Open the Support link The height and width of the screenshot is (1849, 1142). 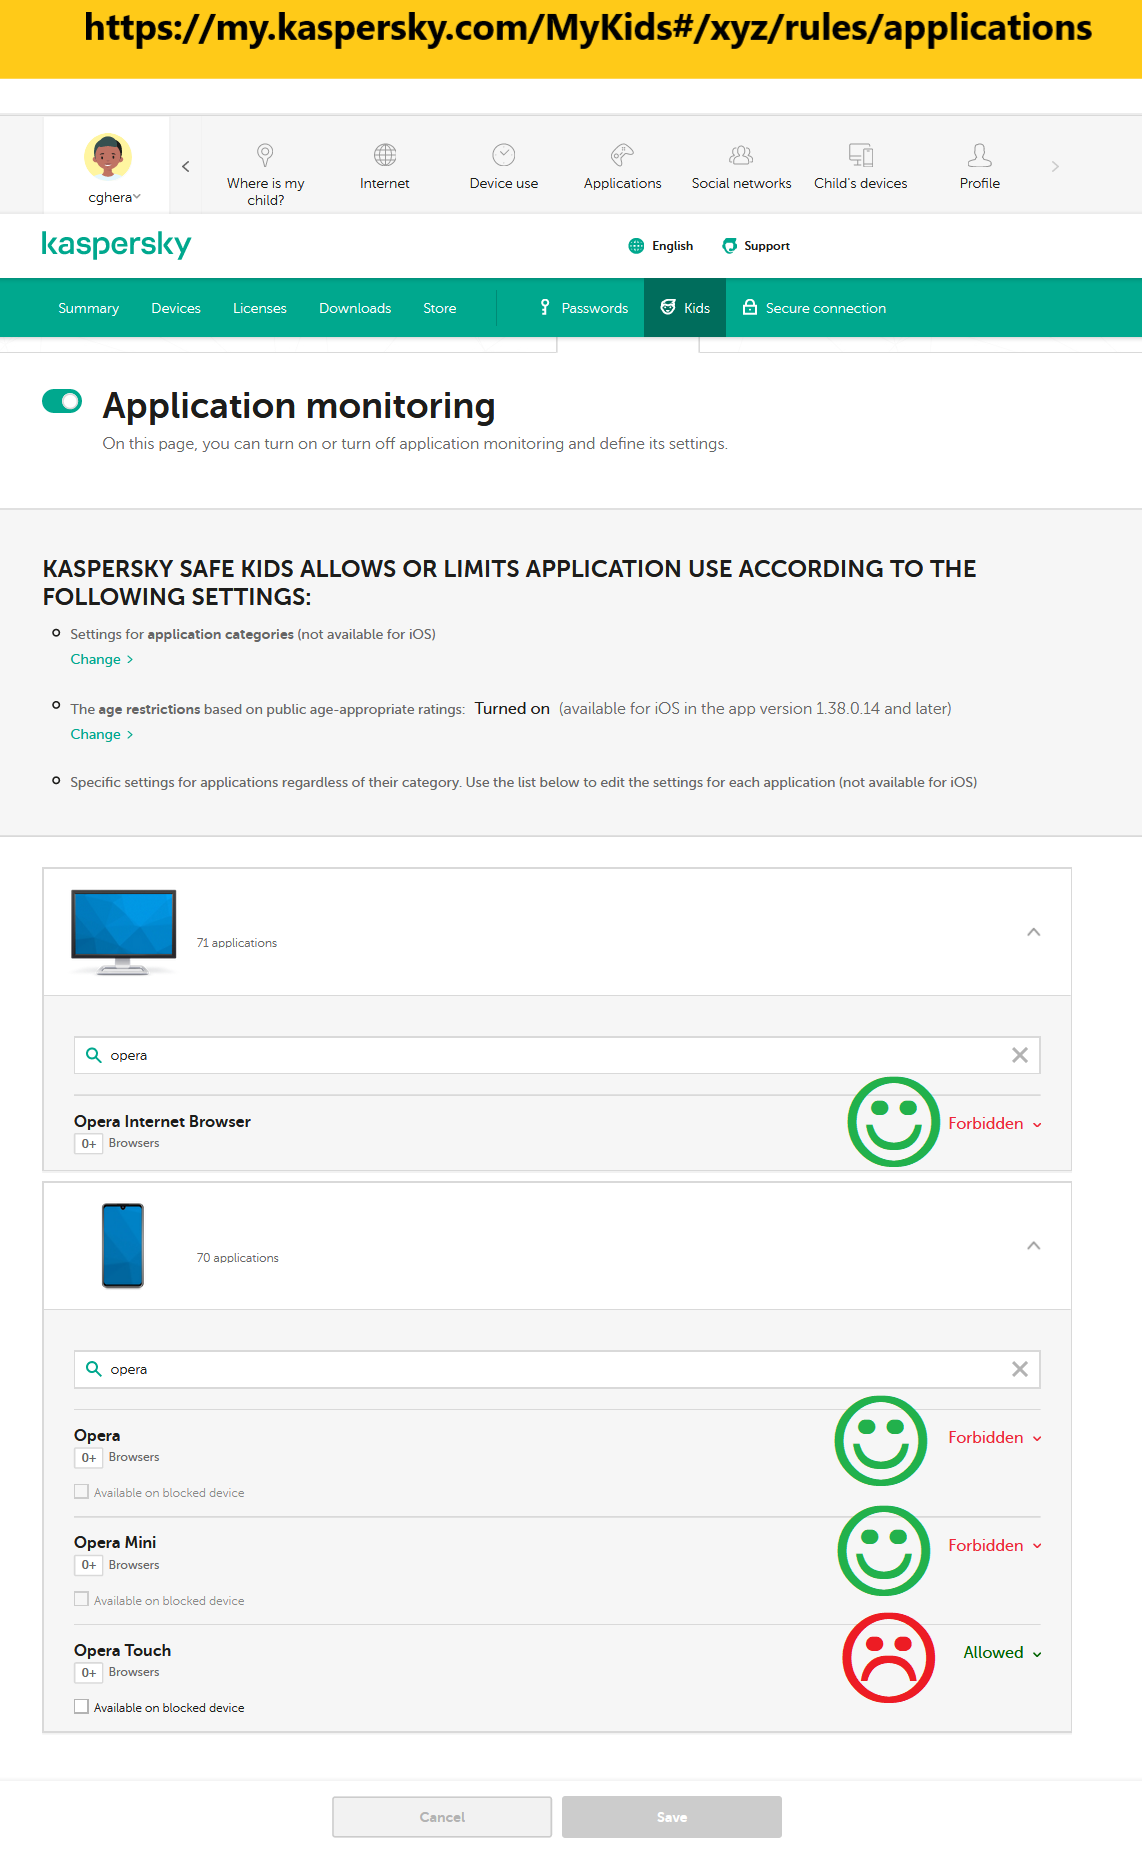[767, 246]
